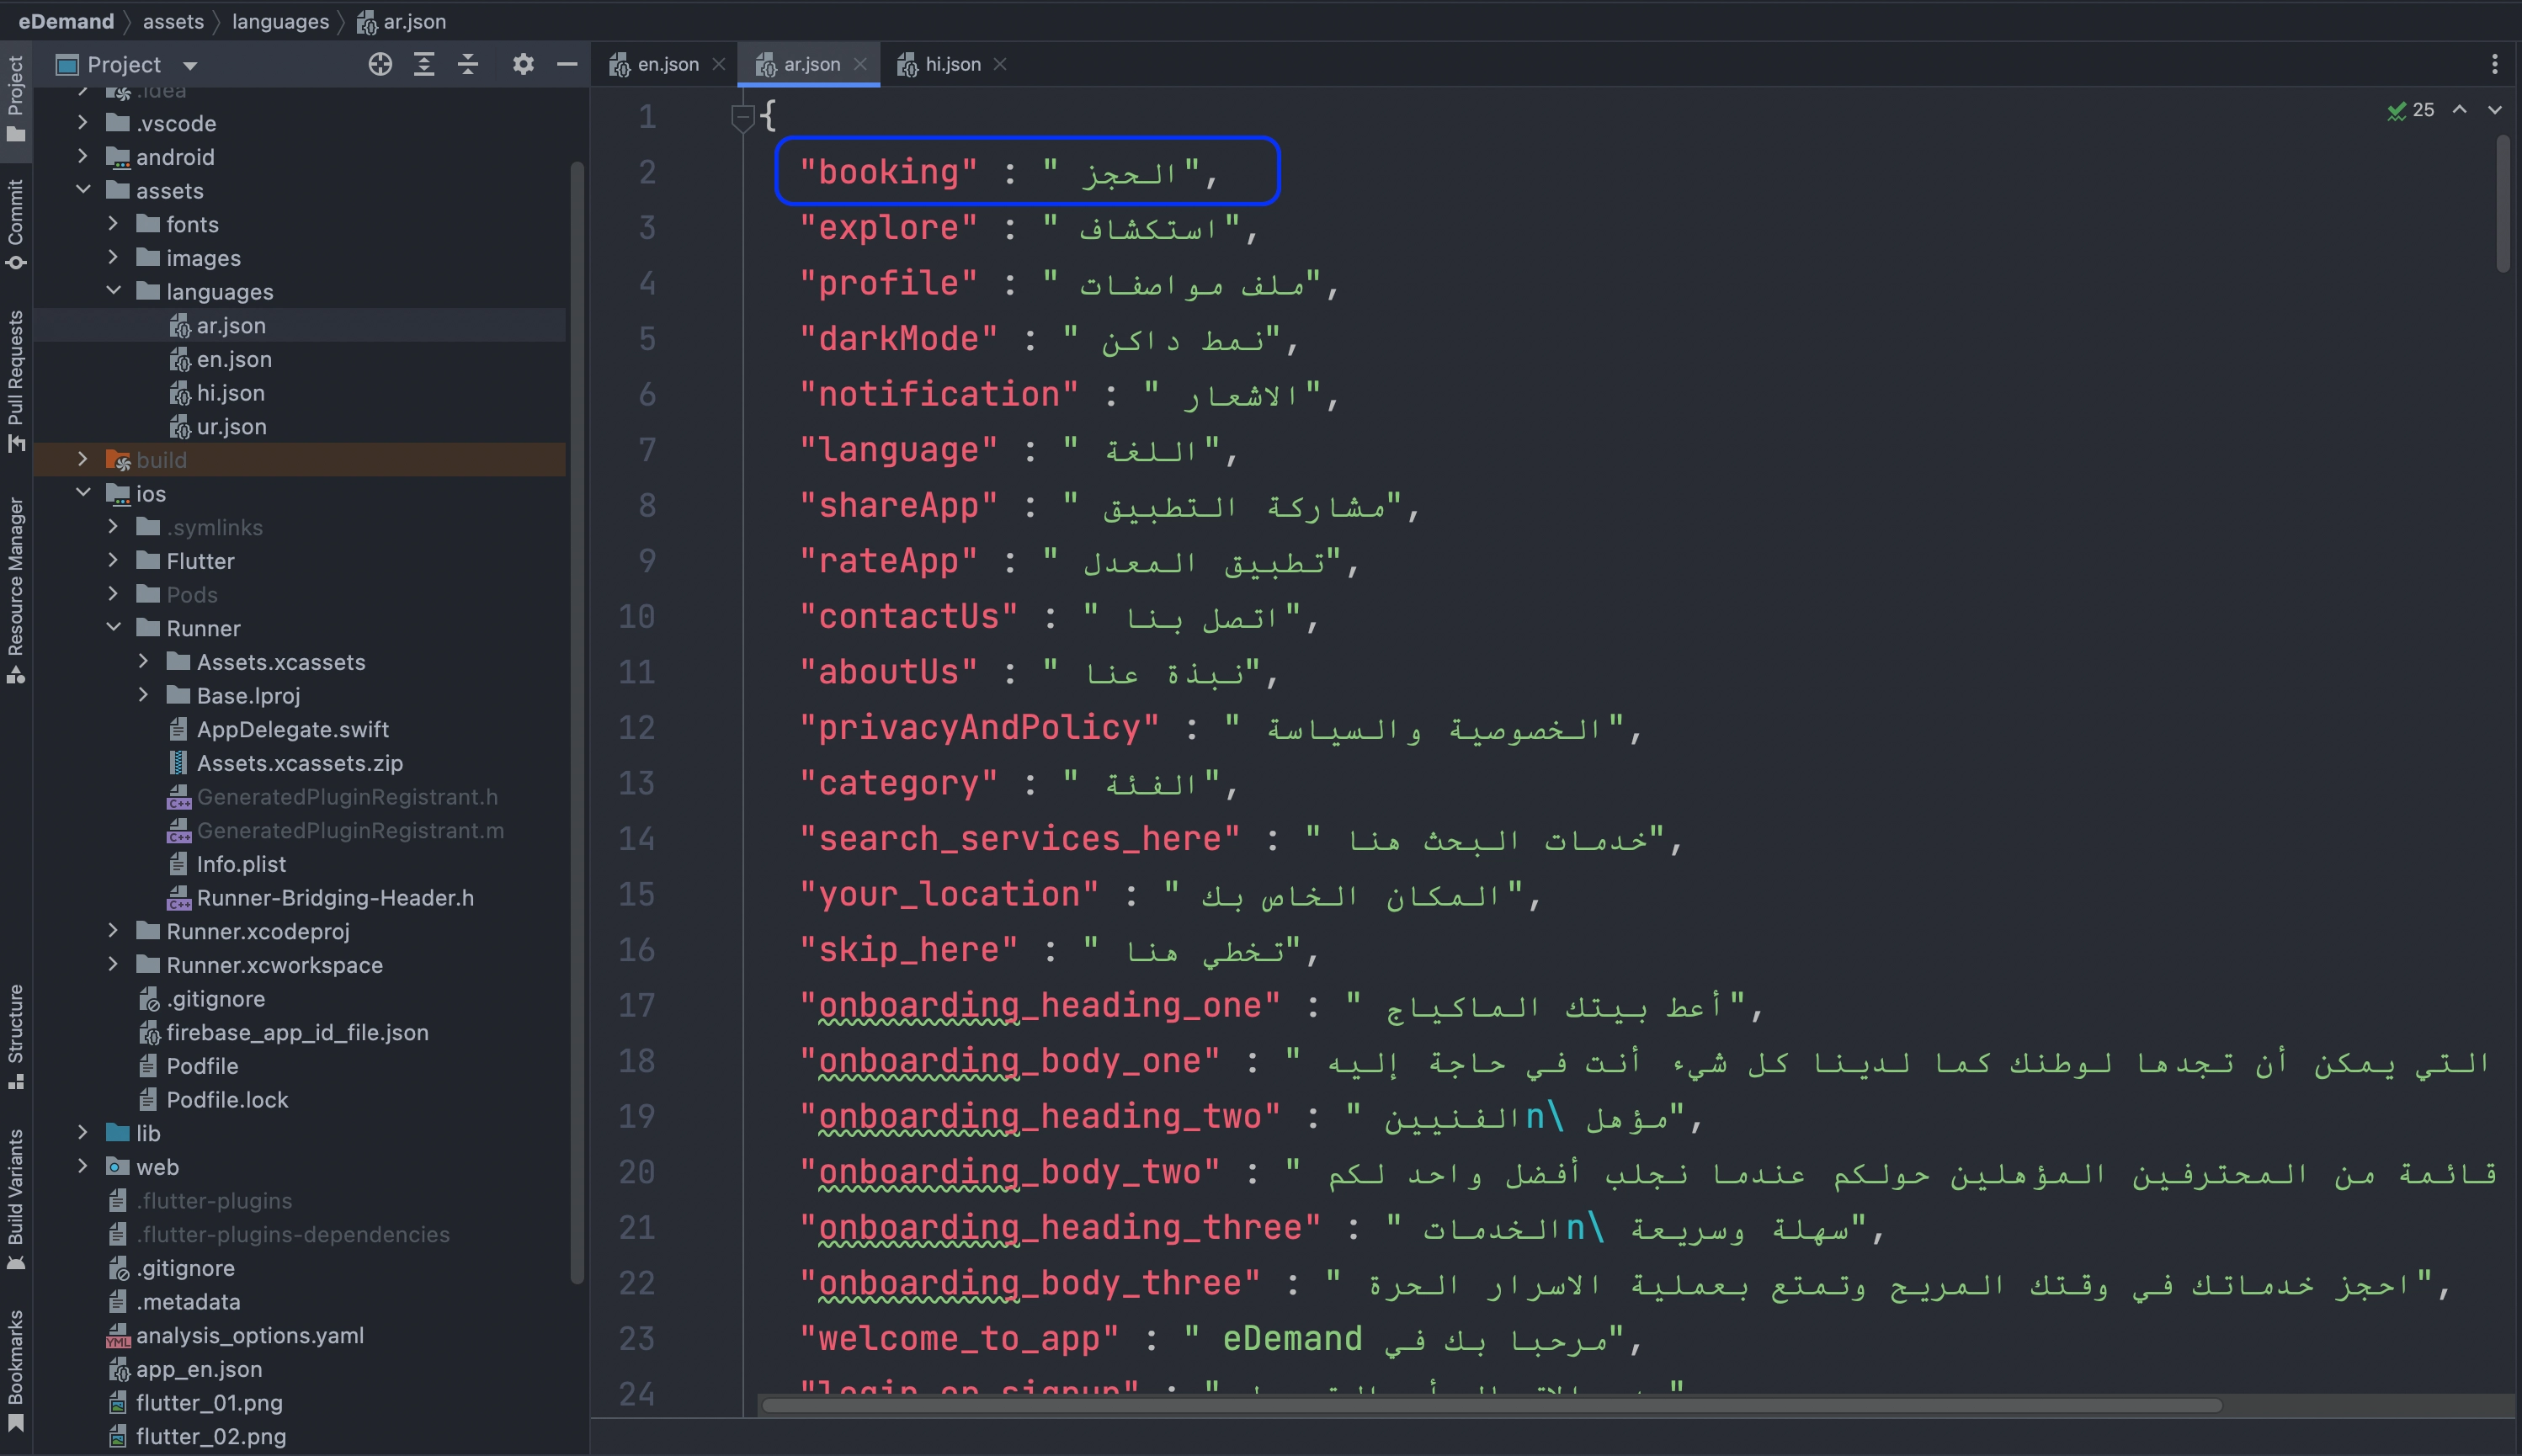Collapse the Runner folder
The width and height of the screenshot is (2522, 1456).
click(113, 628)
